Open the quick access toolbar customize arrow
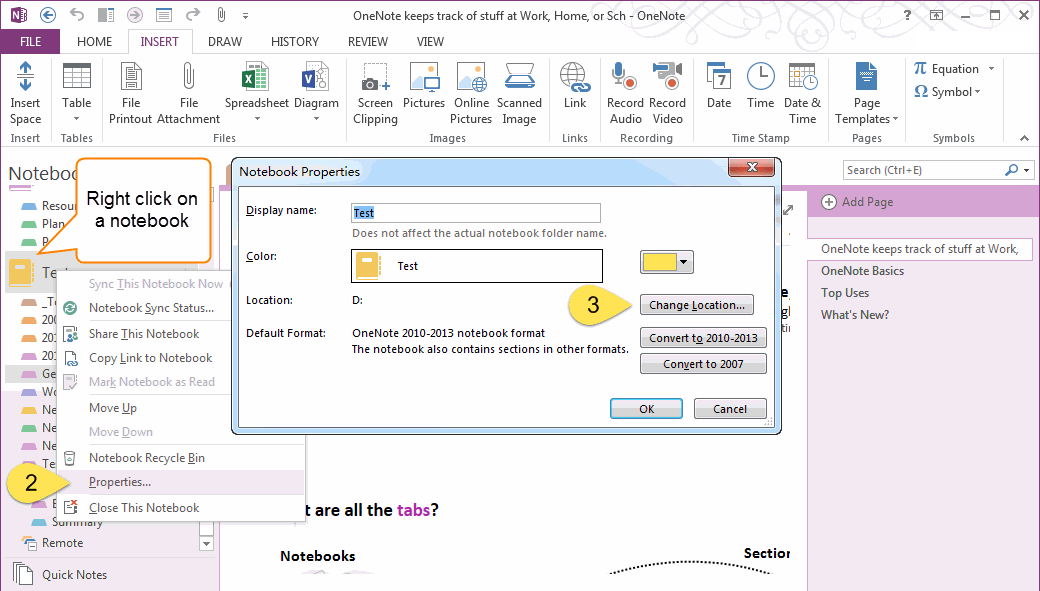1040x591 pixels. click(x=245, y=15)
